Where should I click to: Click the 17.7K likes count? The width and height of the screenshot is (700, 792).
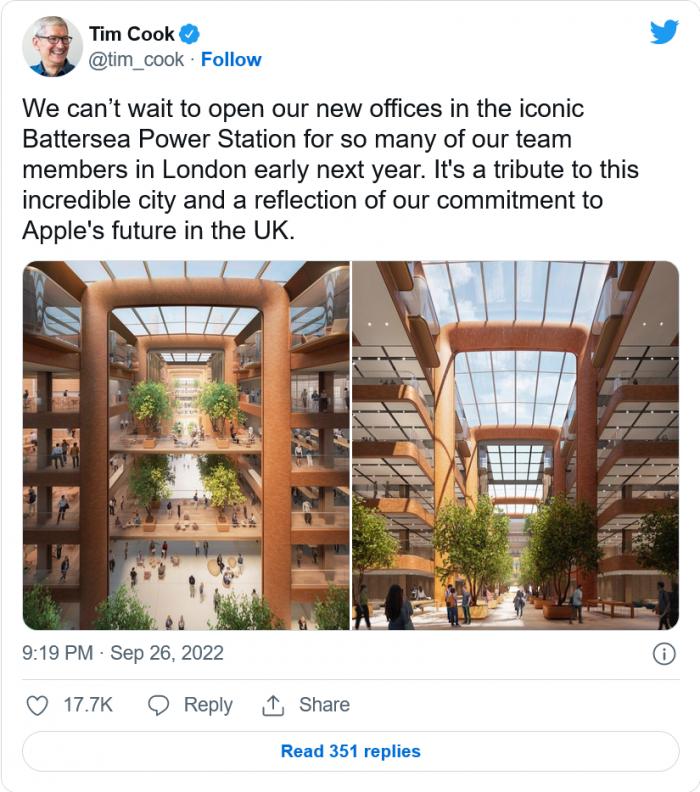(88, 705)
